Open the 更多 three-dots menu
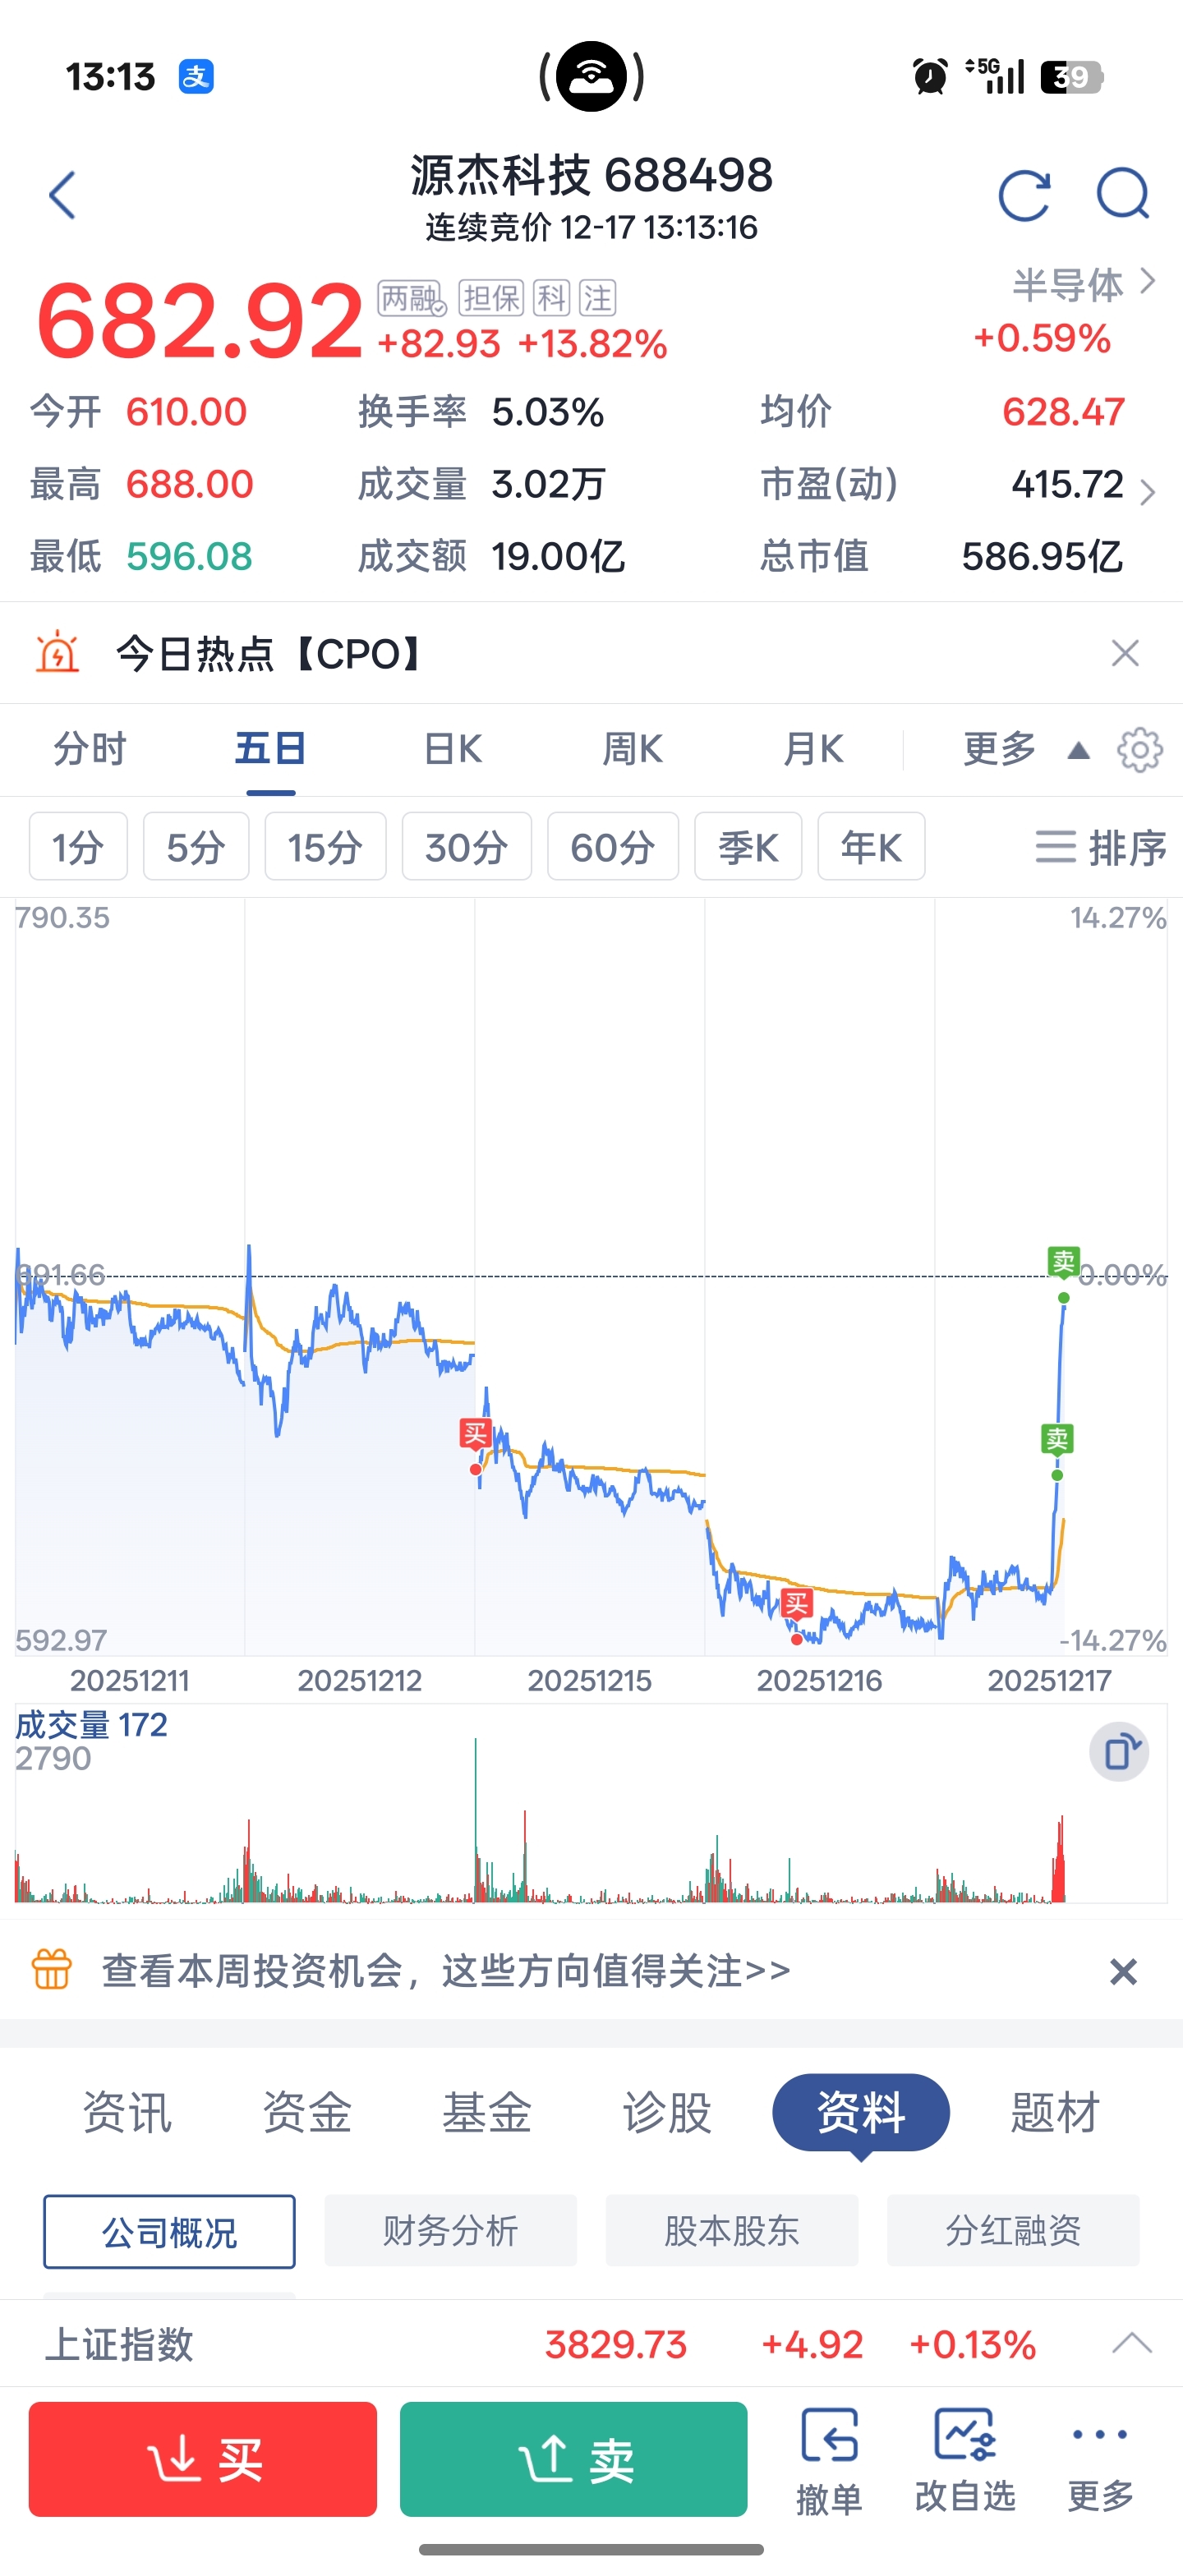 pyautogui.click(x=1100, y=2460)
